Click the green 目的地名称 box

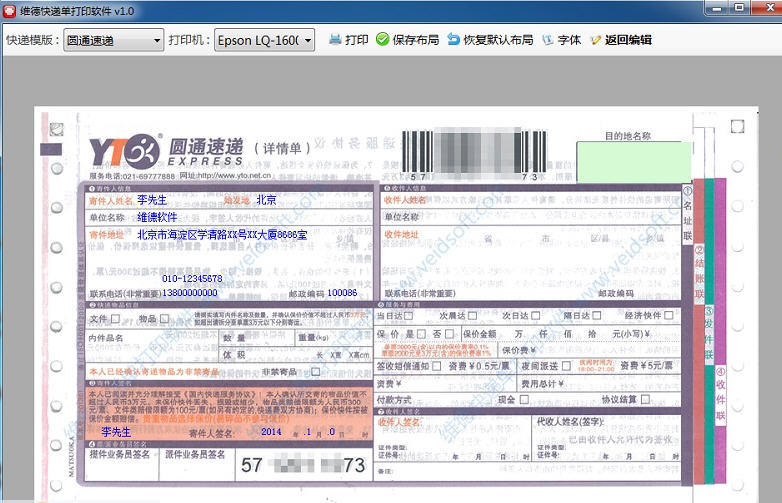[633, 162]
